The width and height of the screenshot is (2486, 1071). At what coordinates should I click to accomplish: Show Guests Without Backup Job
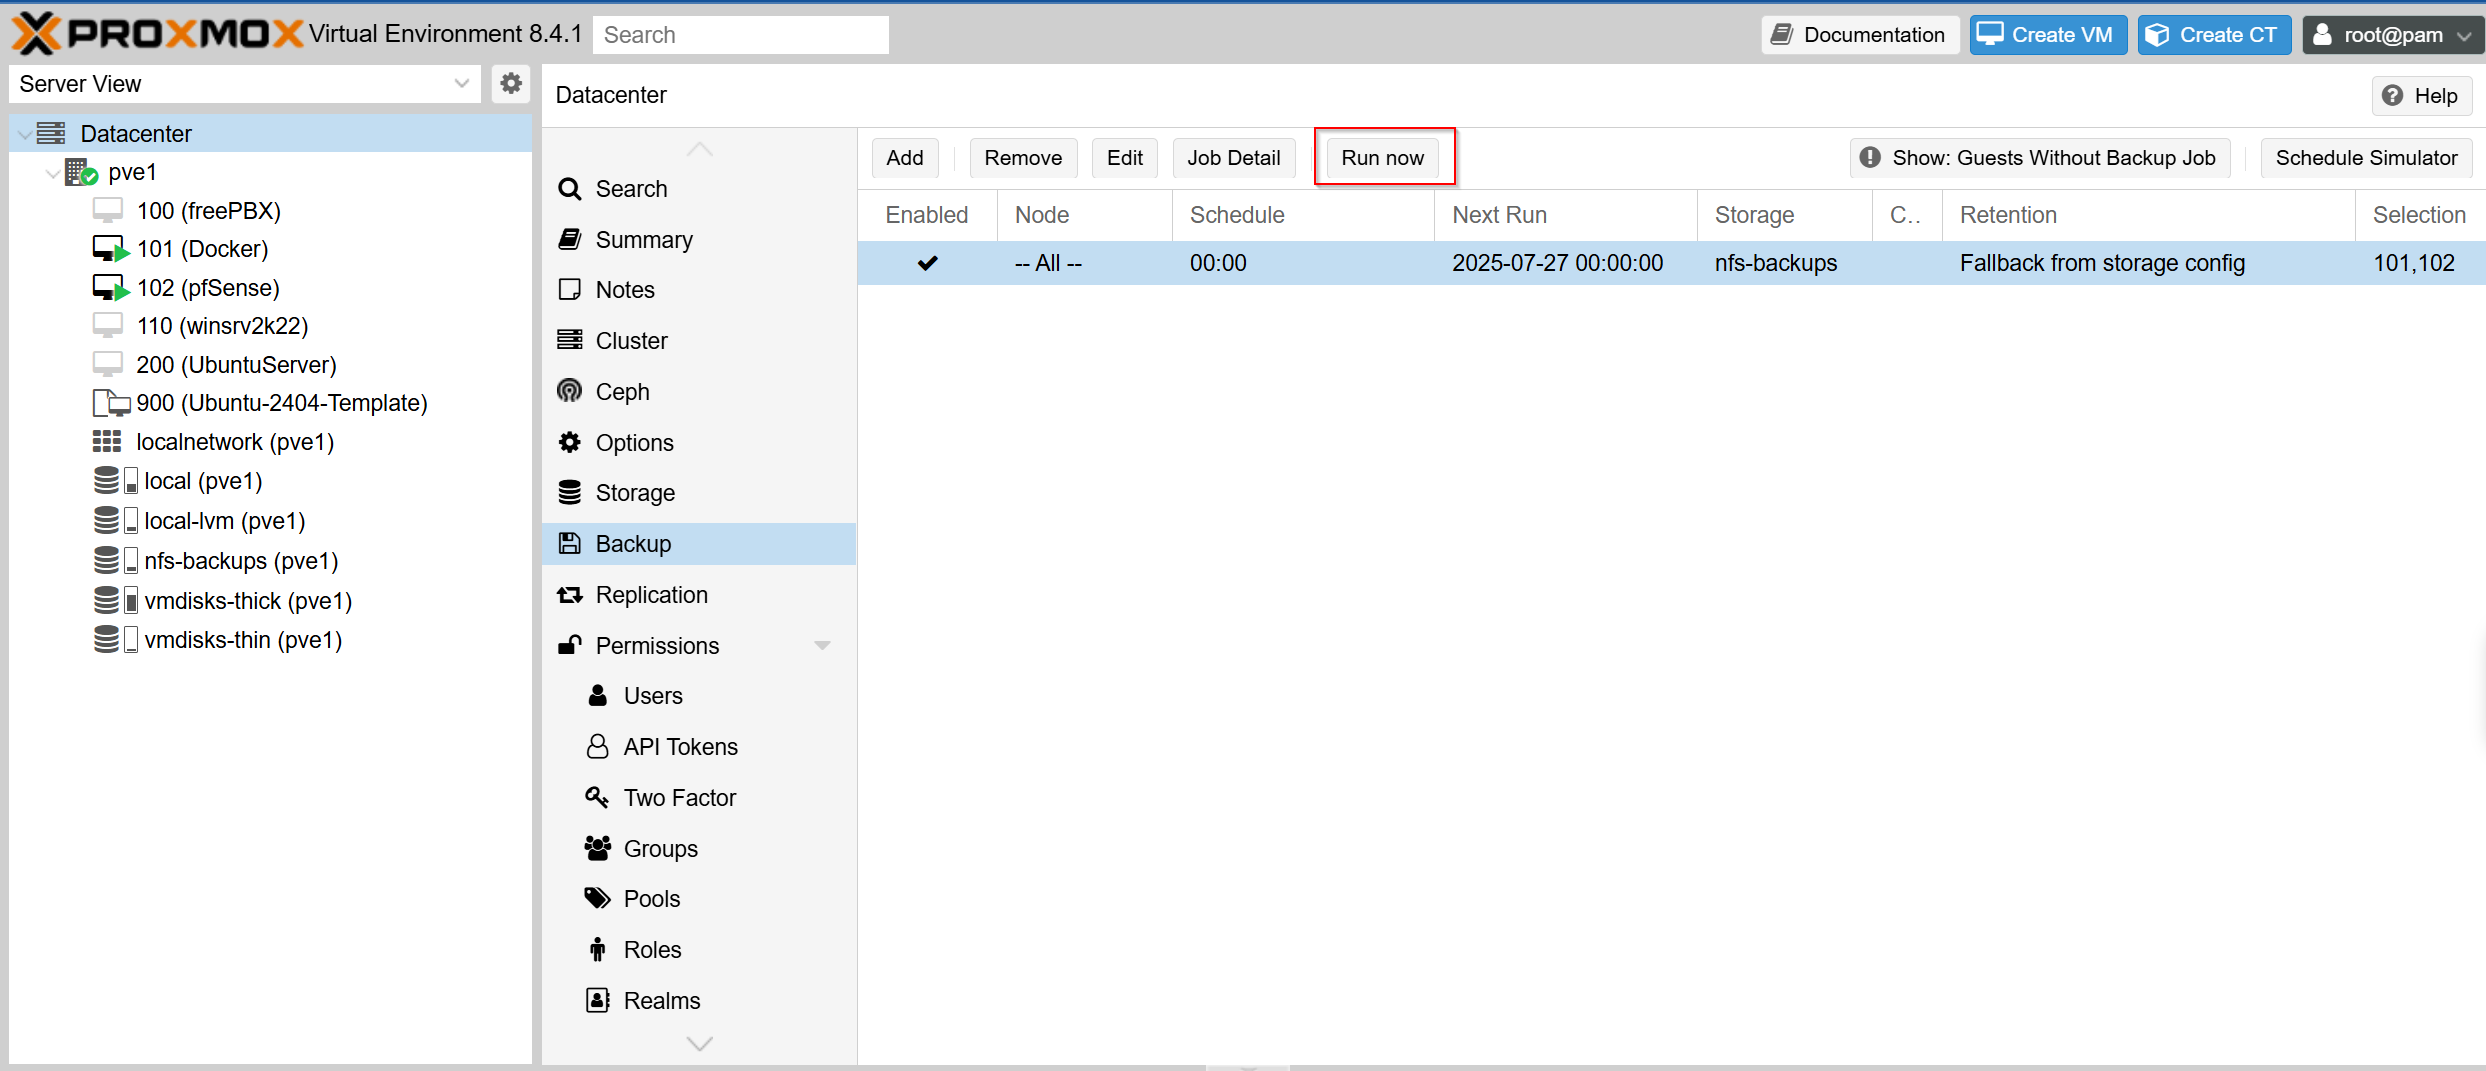click(x=2039, y=158)
